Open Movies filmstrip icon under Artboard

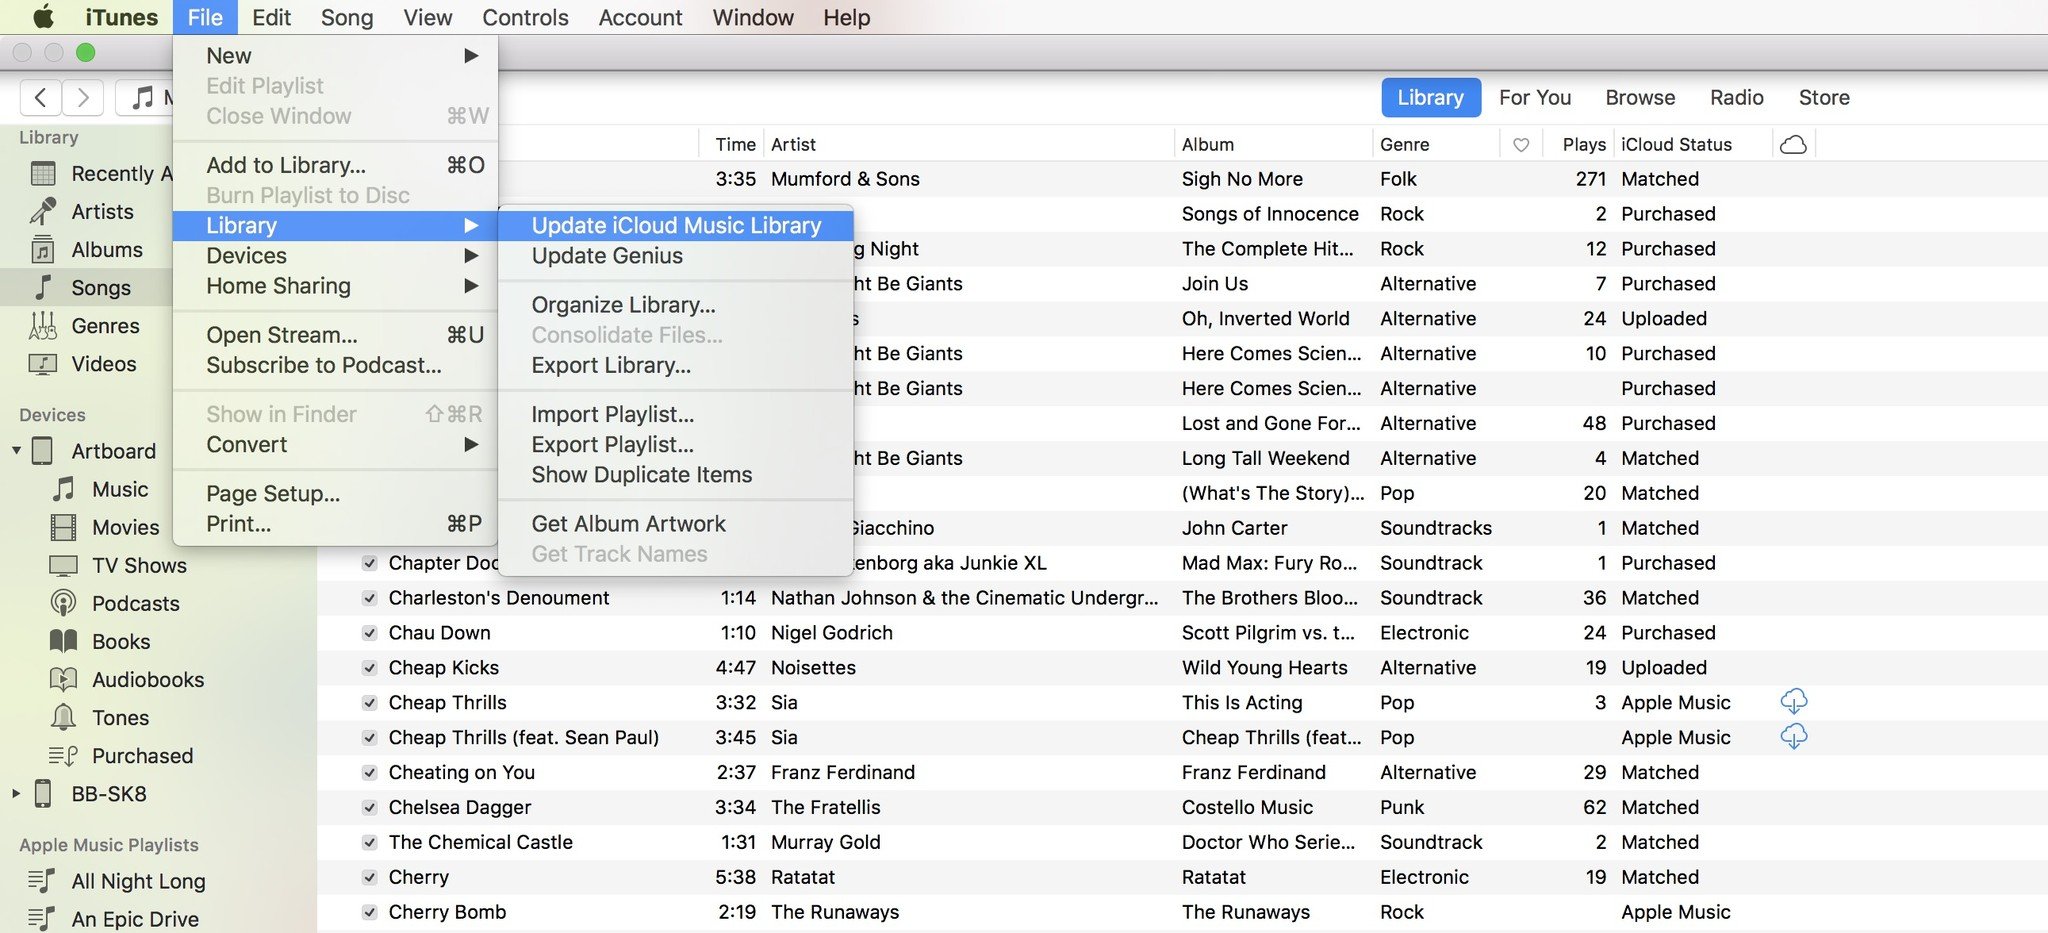64,527
